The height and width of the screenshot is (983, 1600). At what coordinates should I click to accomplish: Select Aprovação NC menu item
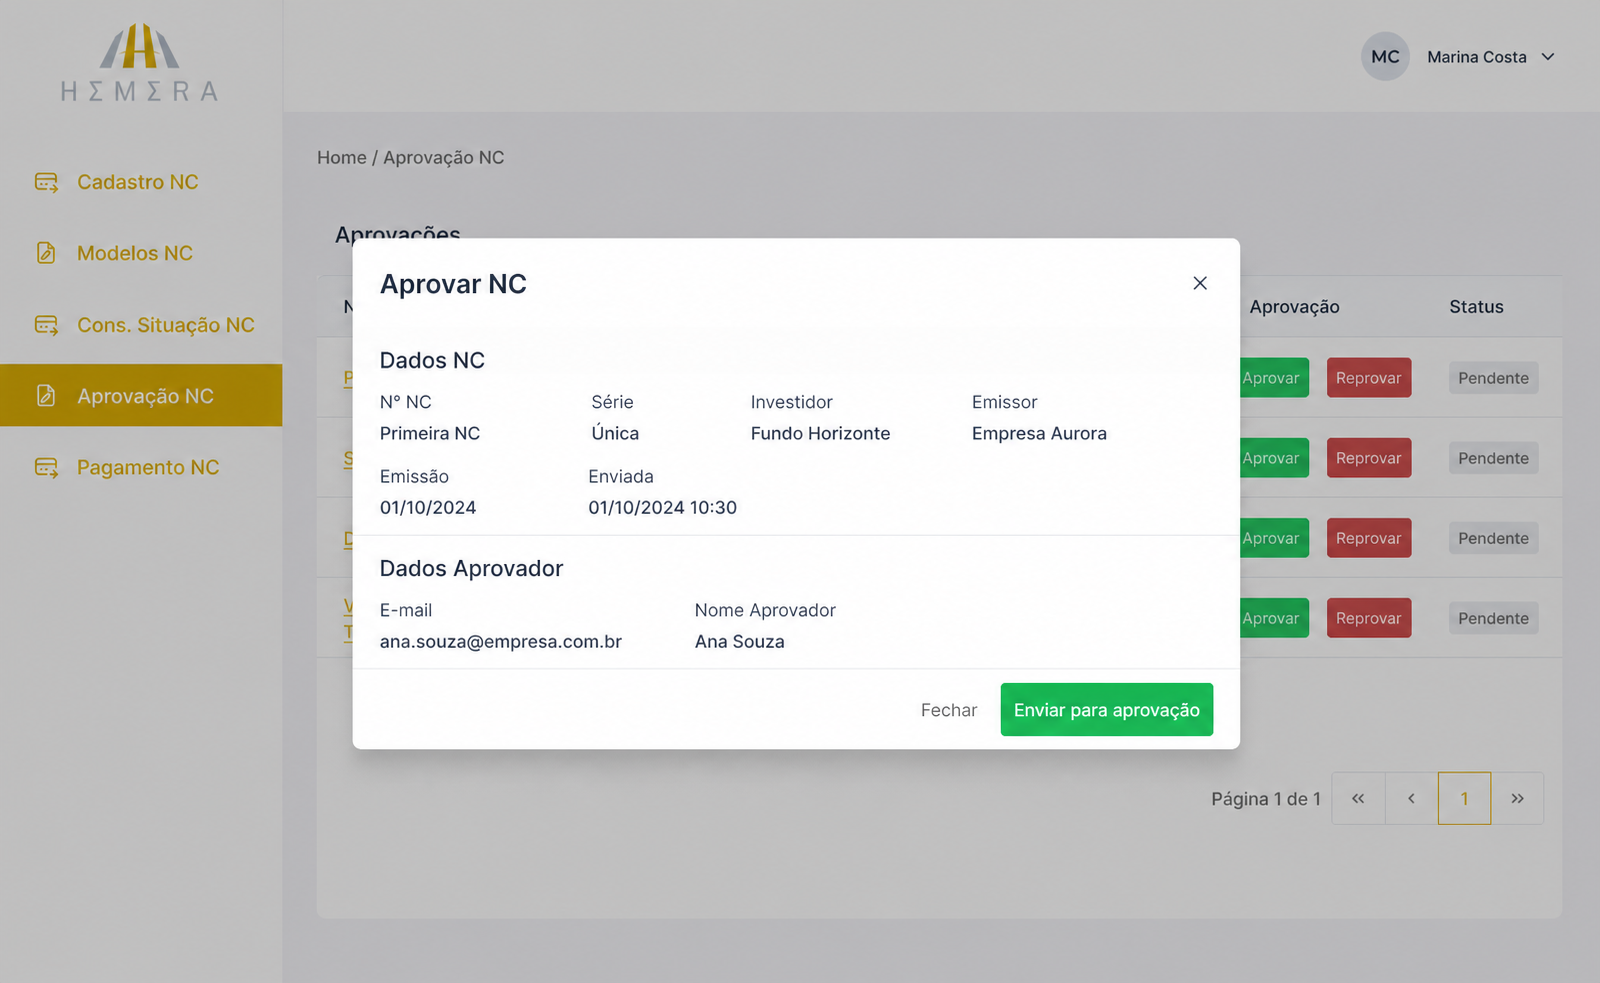tap(141, 396)
